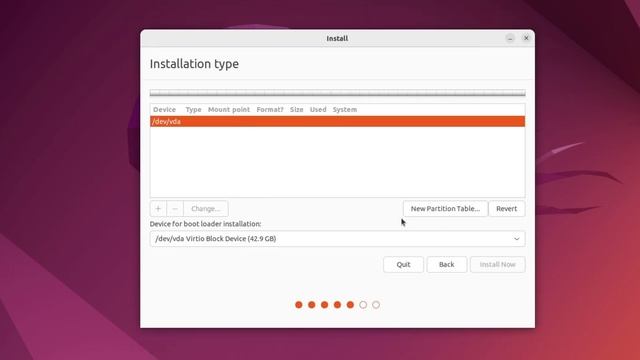Select the /dev/vda device row
Screen dimensions: 640x360
coord(337,122)
